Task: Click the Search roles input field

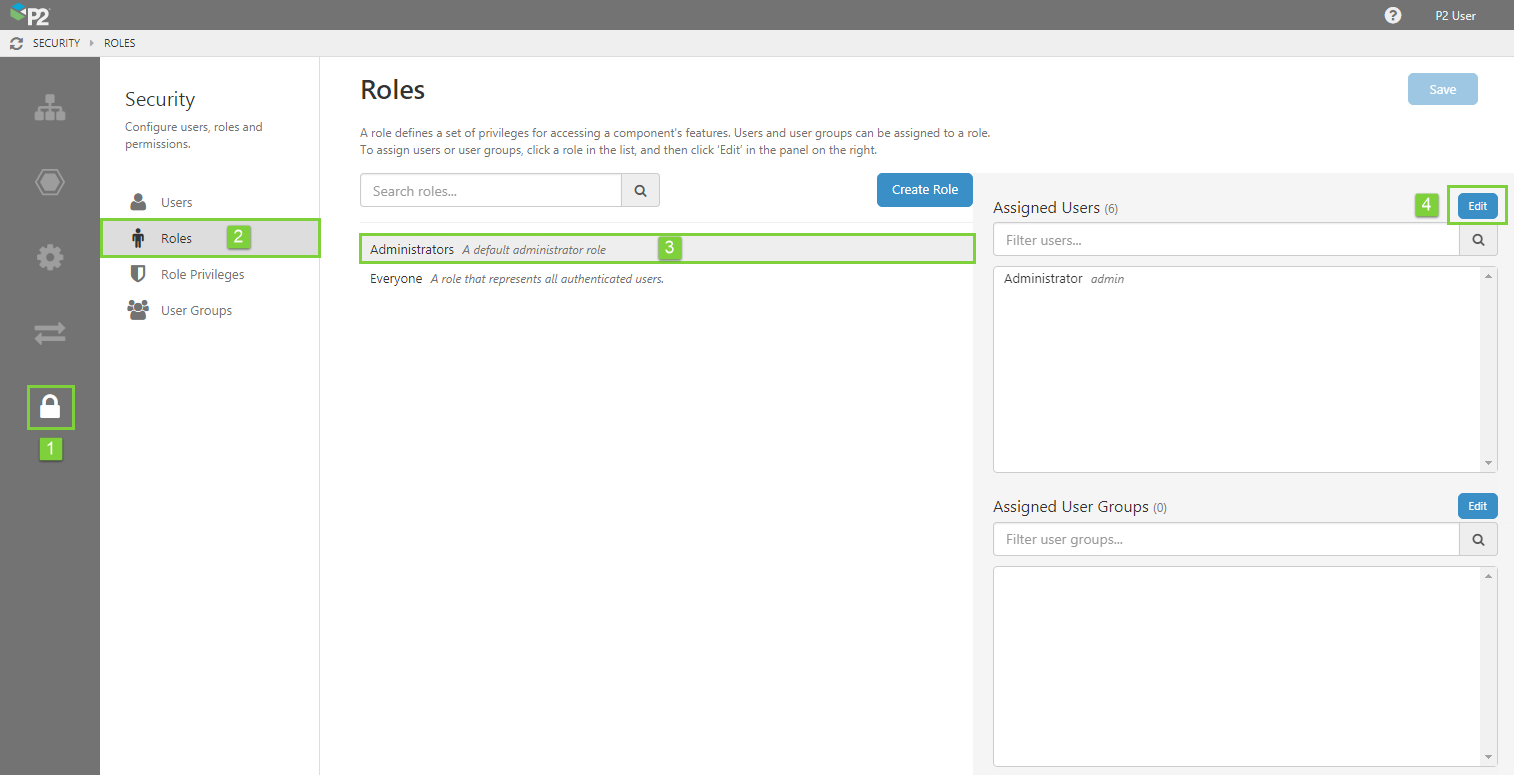Action: pyautogui.click(x=491, y=190)
